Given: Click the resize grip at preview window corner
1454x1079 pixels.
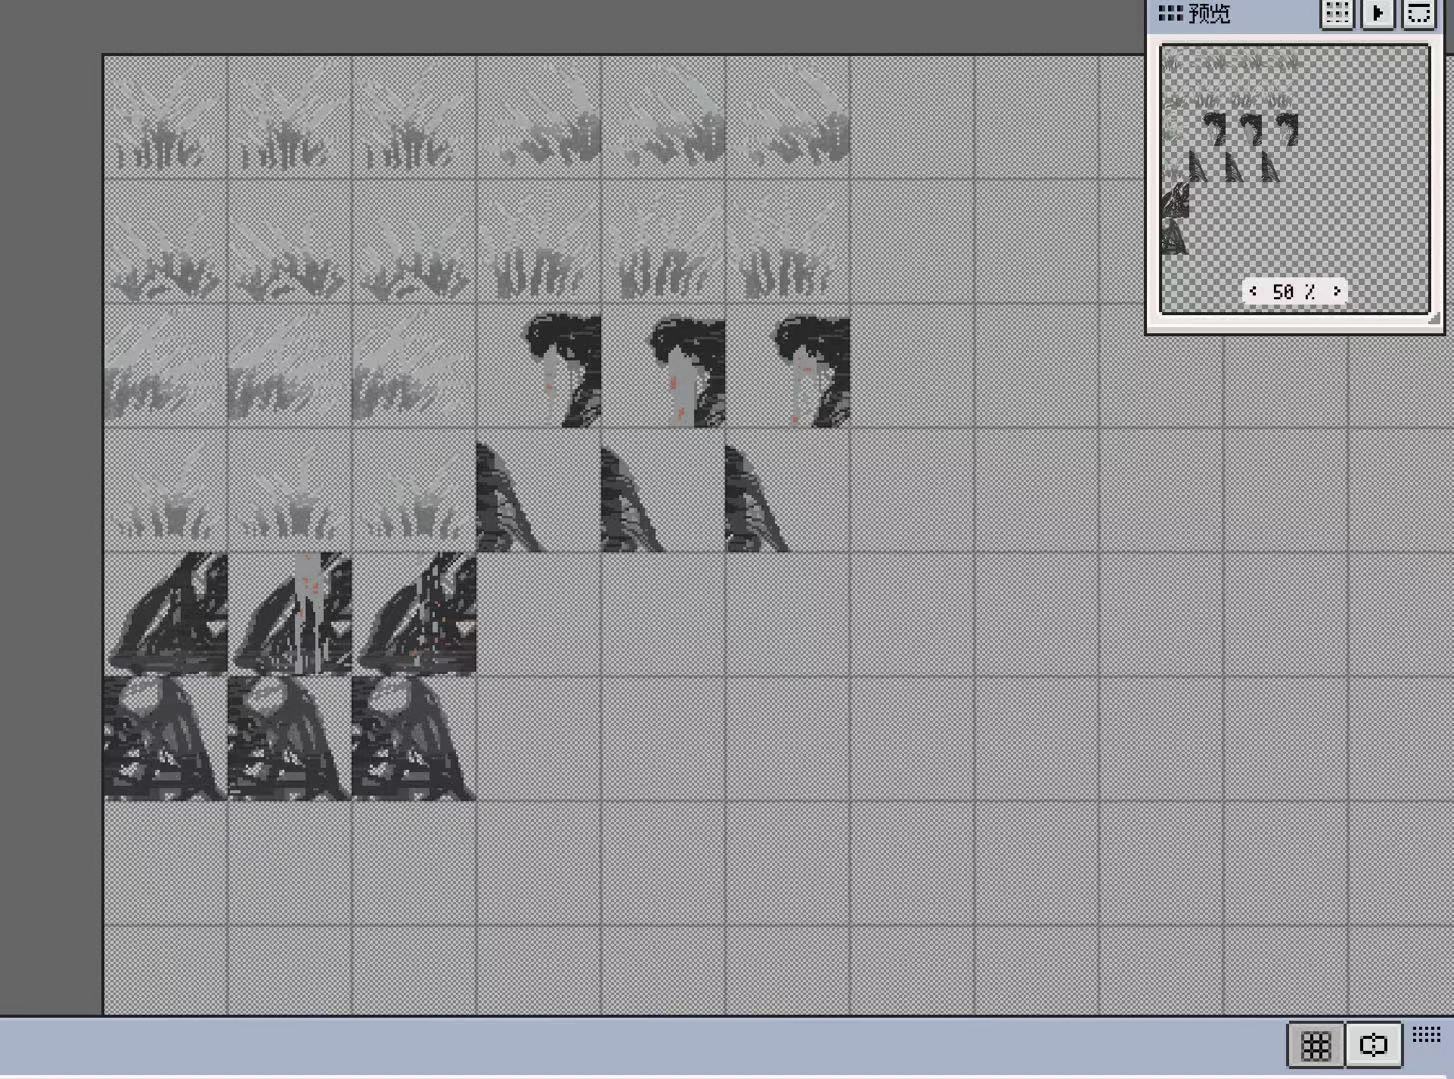Looking at the screenshot, I should coord(1434,318).
